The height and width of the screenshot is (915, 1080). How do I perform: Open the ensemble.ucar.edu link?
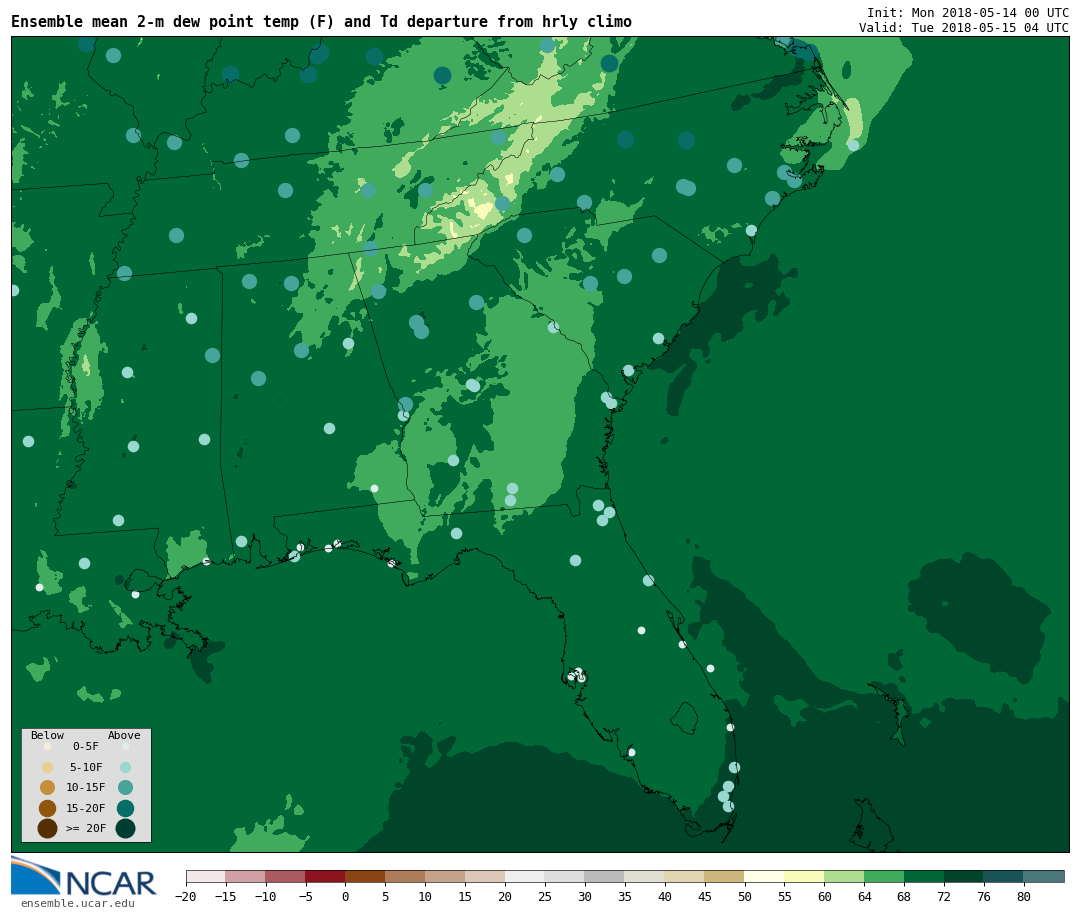tap(77, 903)
